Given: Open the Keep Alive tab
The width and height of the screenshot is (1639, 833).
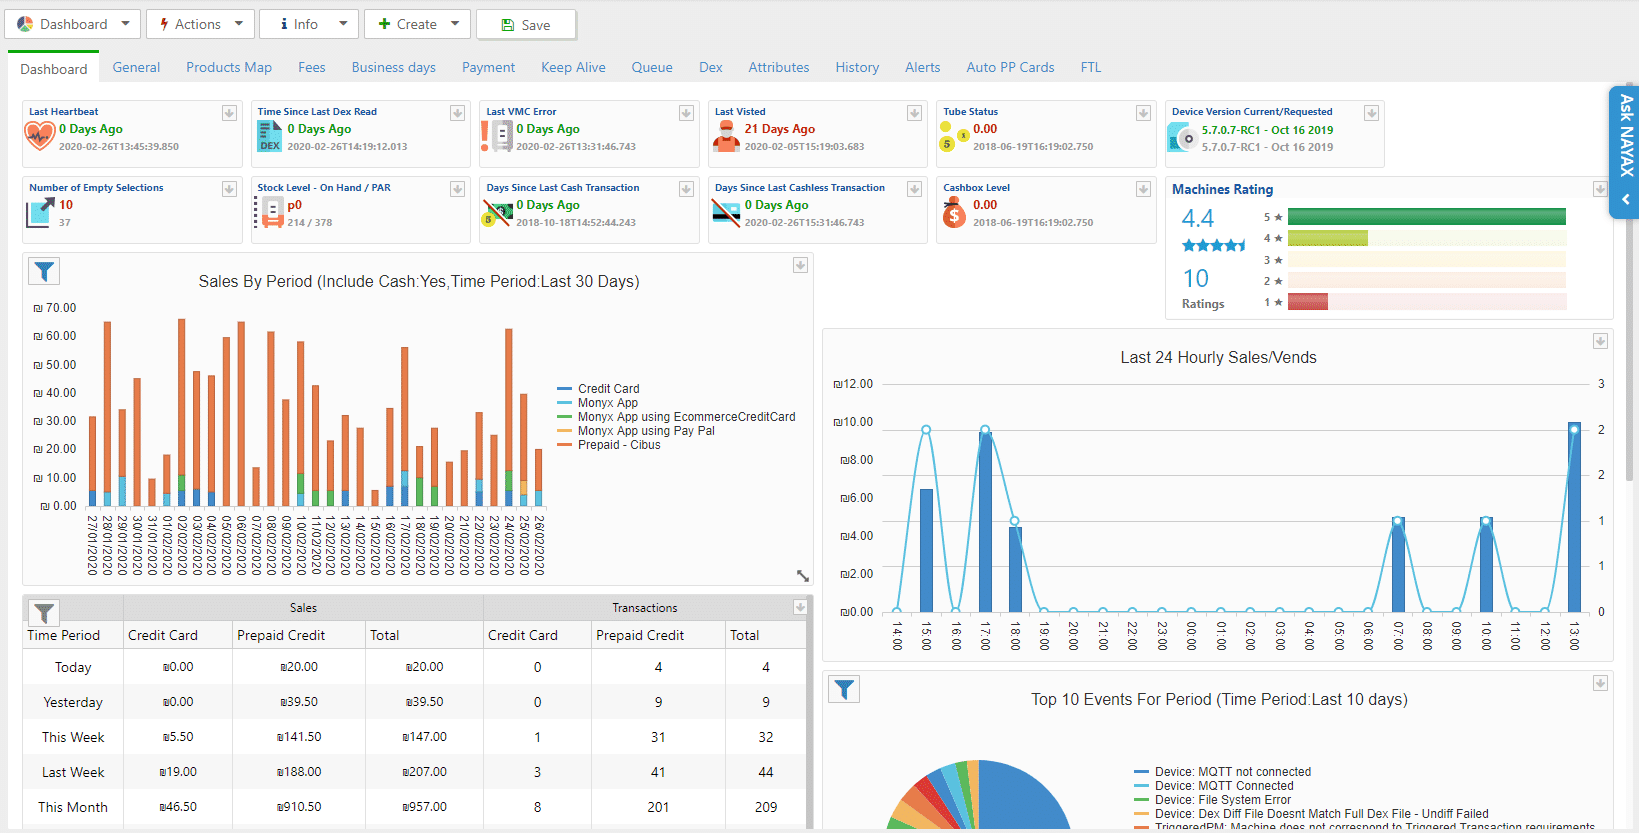Looking at the screenshot, I should (573, 67).
